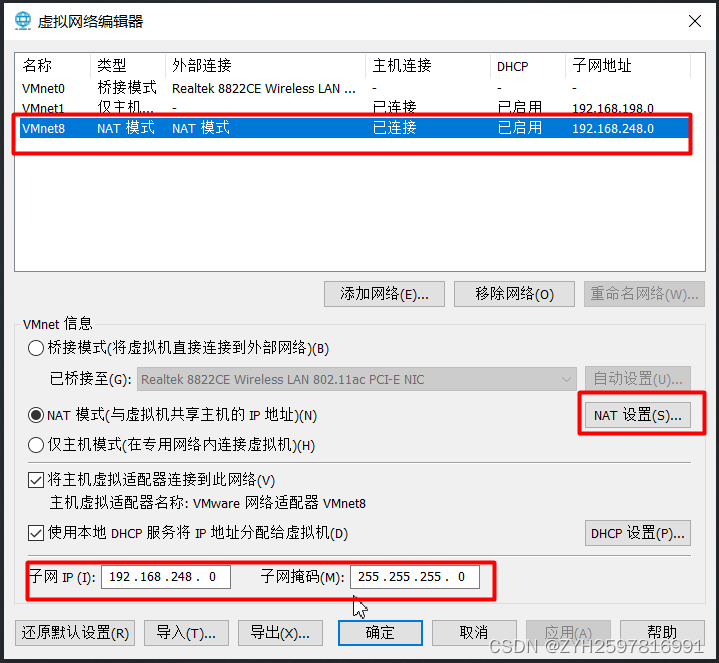This screenshot has width=719, height=663.
Task: Select the 桥接模式 radio button
Action: 36,348
